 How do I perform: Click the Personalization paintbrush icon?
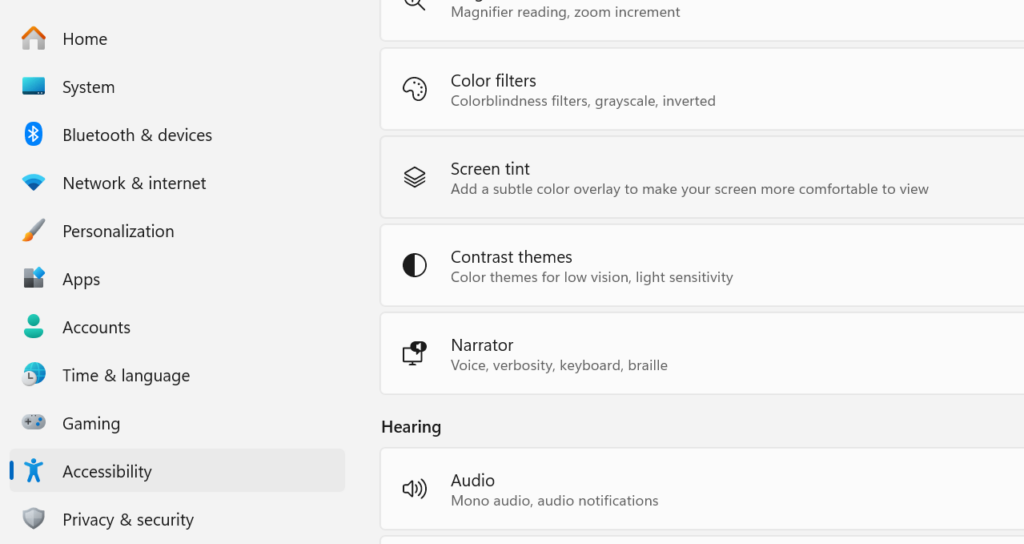point(33,231)
